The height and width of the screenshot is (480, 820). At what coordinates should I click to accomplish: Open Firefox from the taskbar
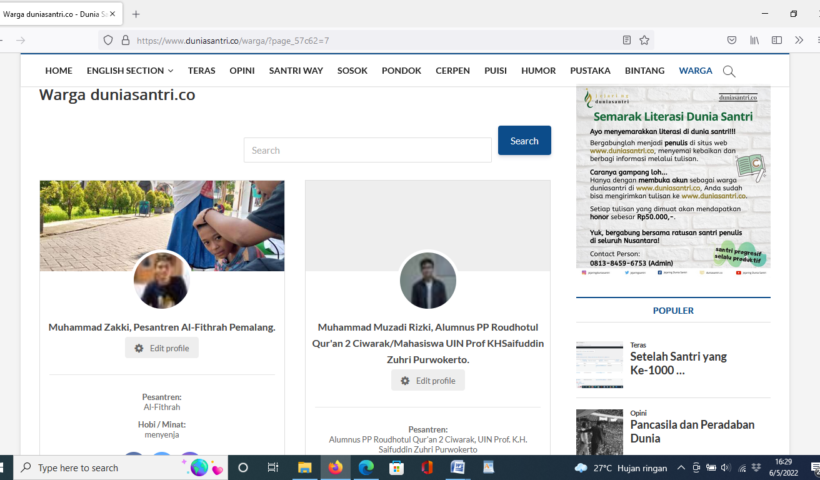click(x=335, y=467)
